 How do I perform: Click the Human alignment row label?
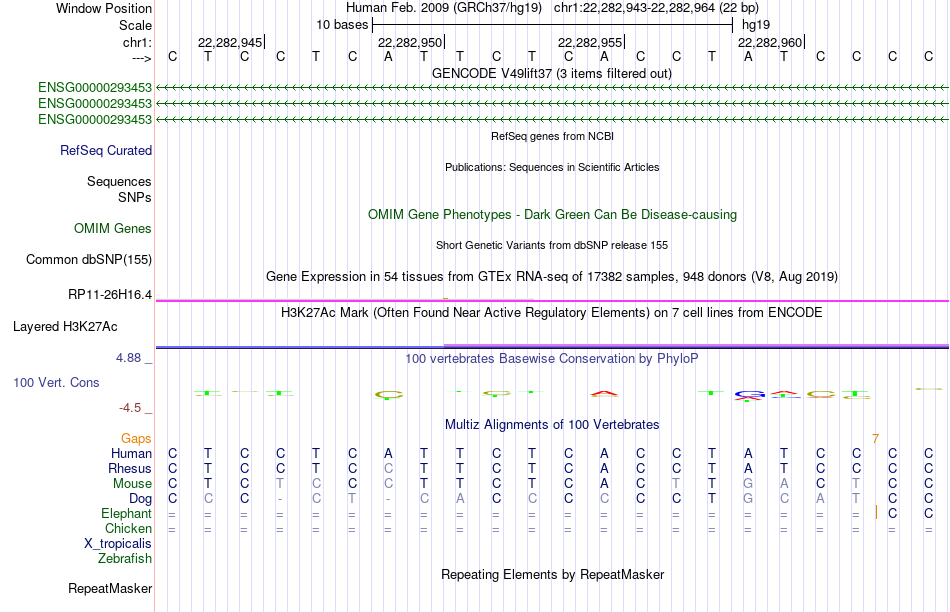point(131,453)
